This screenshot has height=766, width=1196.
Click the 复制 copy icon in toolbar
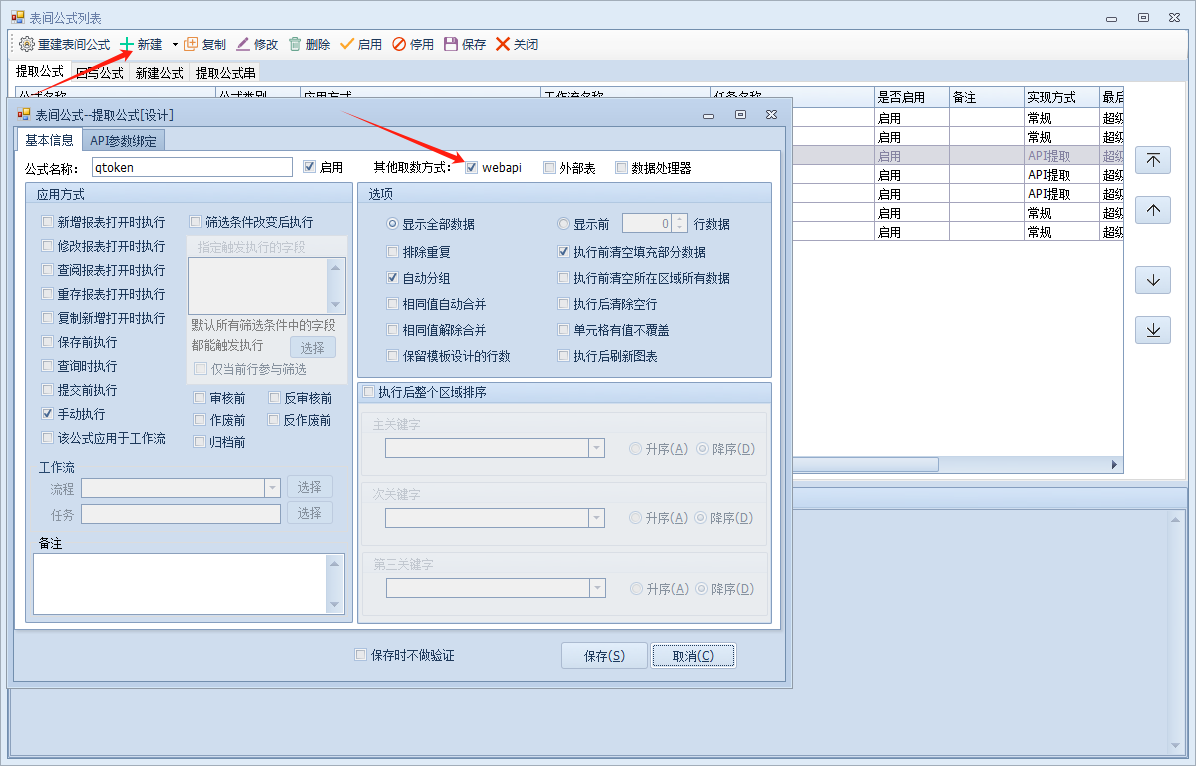click(191, 45)
